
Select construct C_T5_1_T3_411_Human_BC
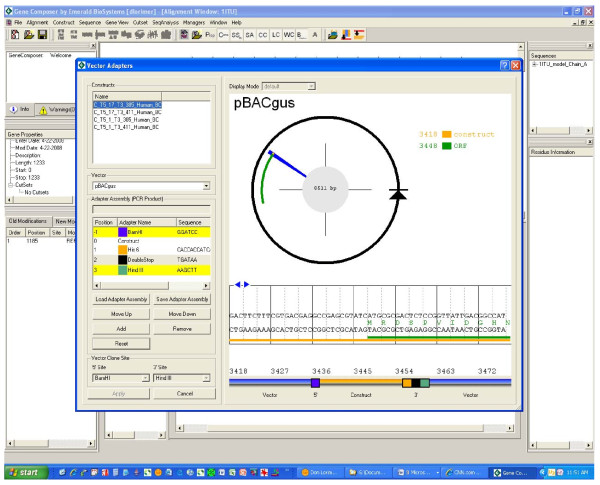coord(126,127)
